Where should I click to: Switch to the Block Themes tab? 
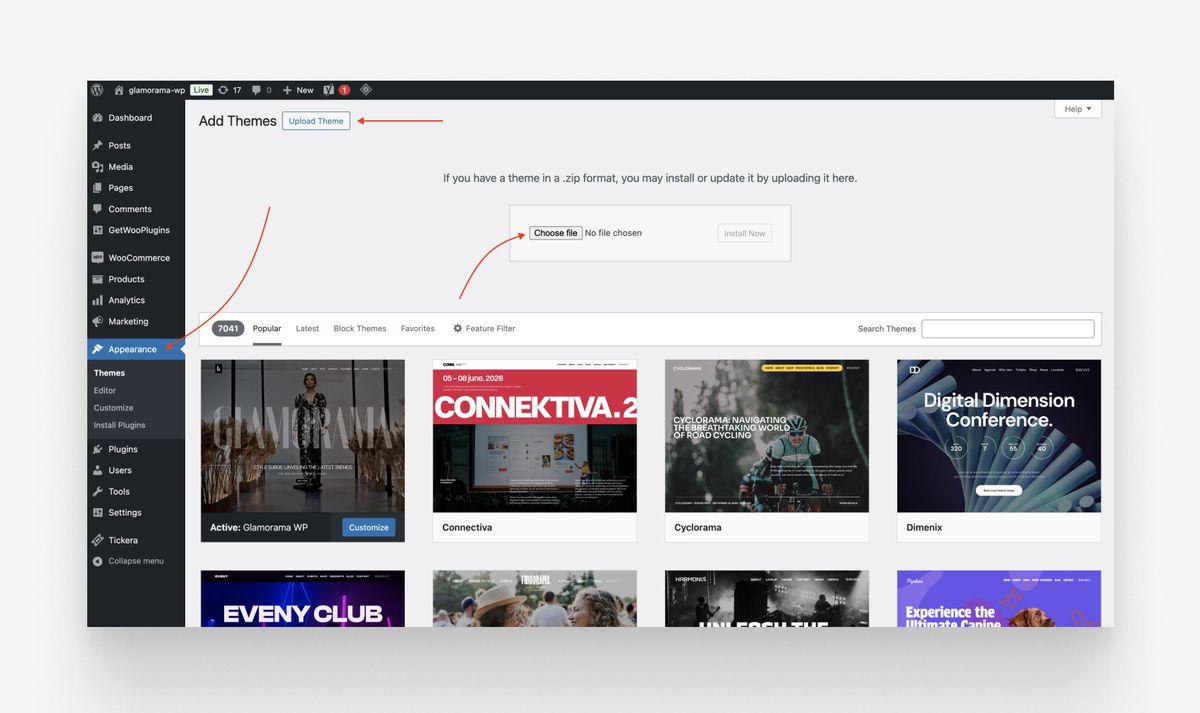(360, 328)
